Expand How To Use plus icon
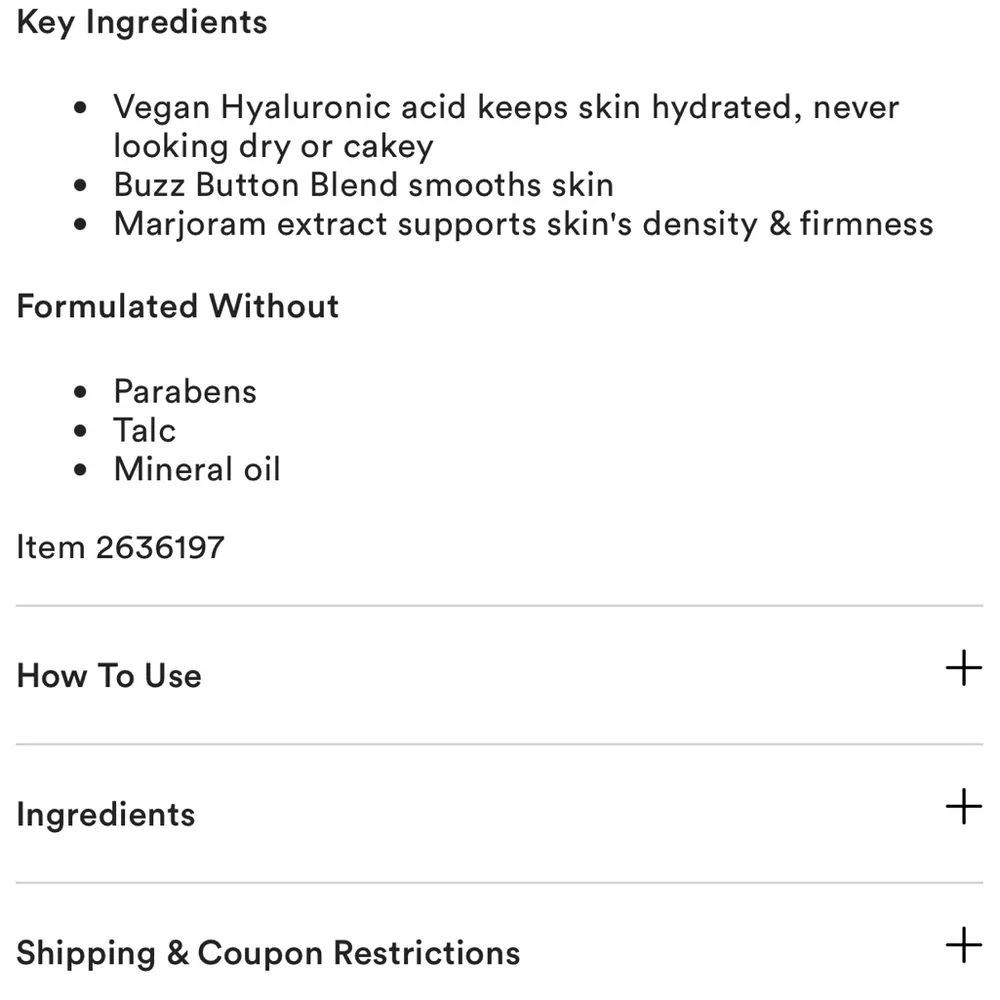The image size is (1000, 1000). [963, 668]
